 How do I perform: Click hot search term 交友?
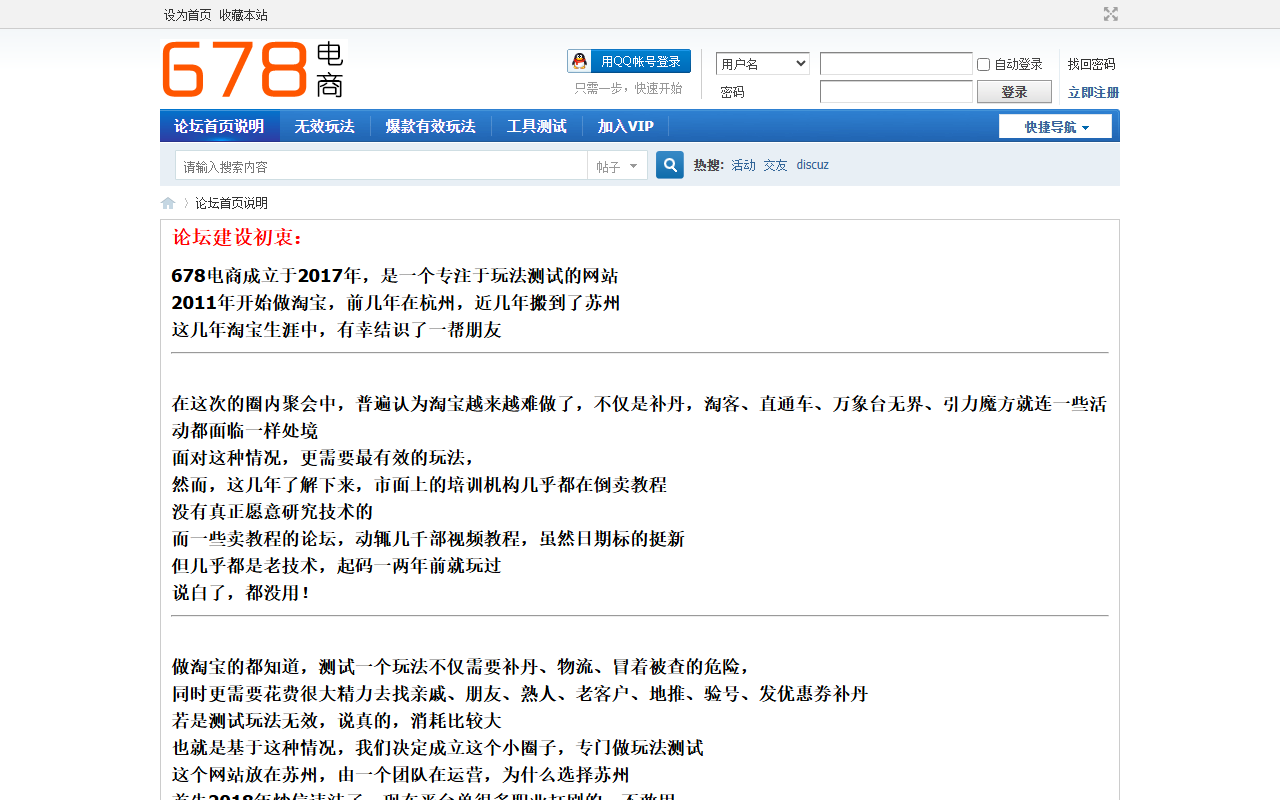[x=775, y=165]
